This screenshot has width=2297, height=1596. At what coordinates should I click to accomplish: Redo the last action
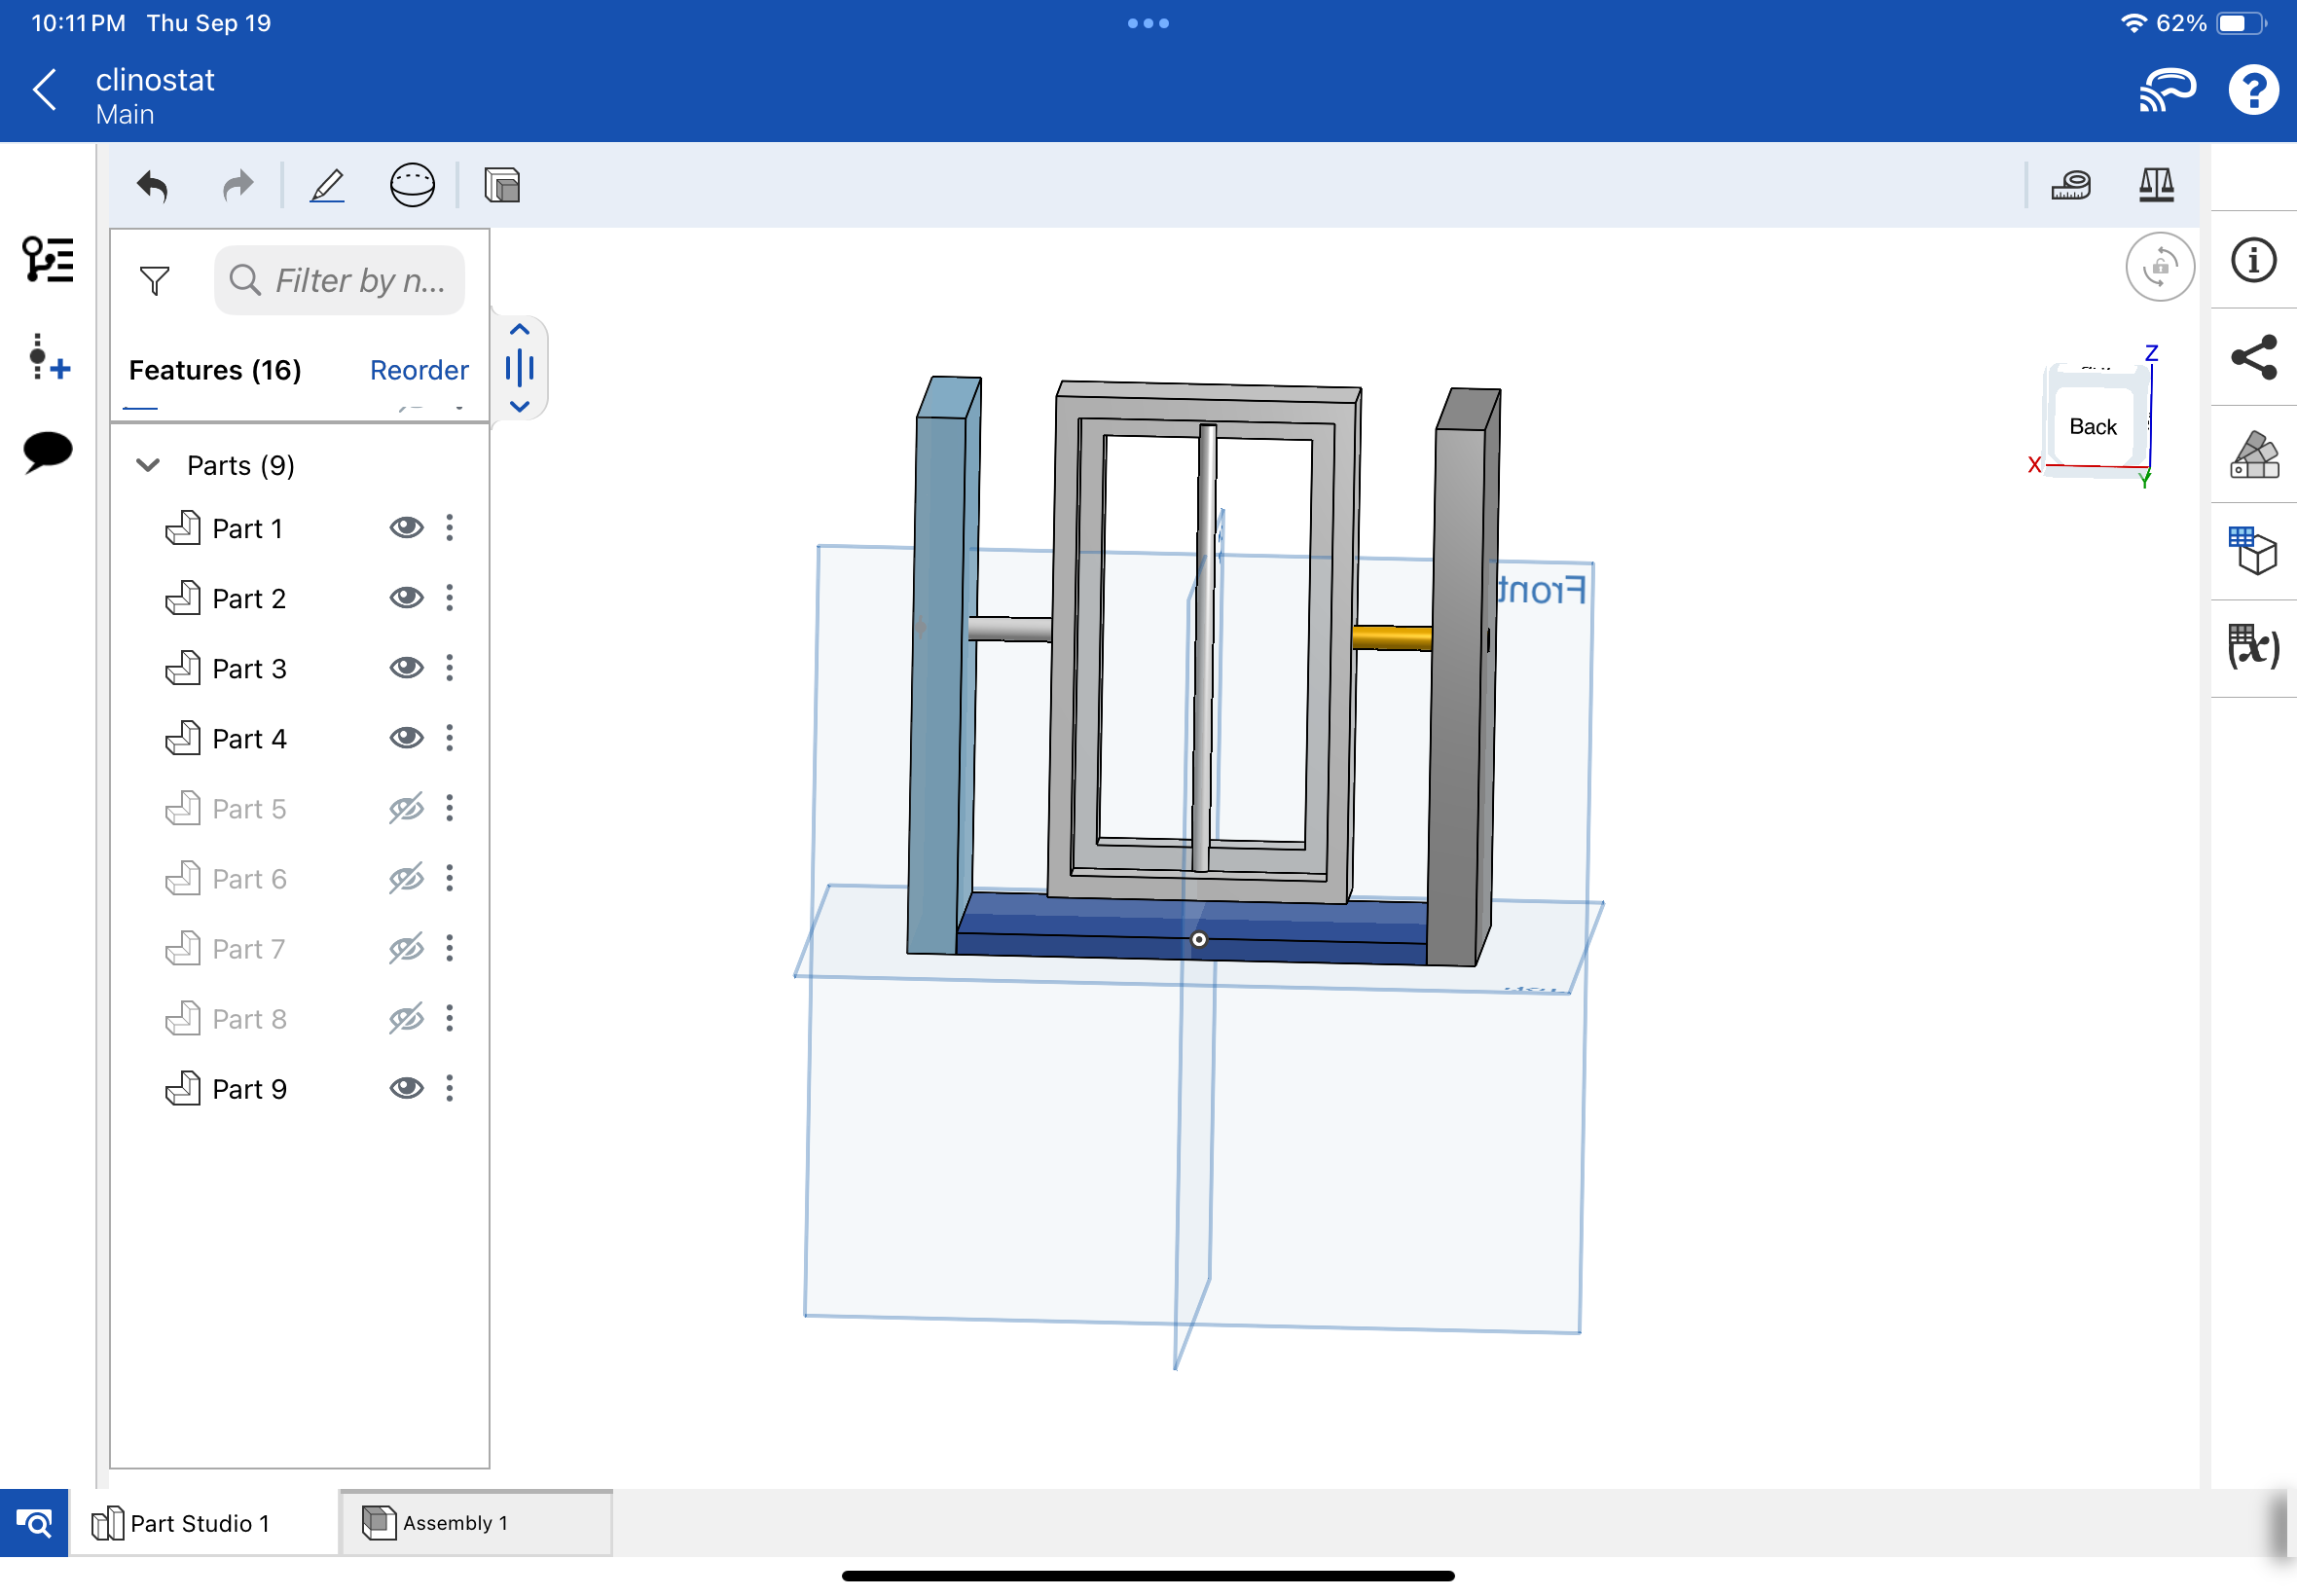tap(238, 186)
